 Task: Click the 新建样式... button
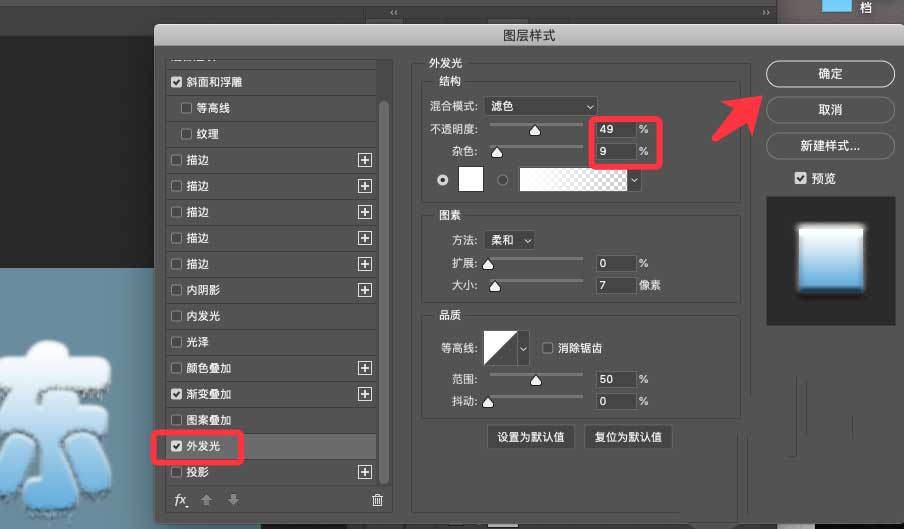pyautogui.click(x=830, y=146)
